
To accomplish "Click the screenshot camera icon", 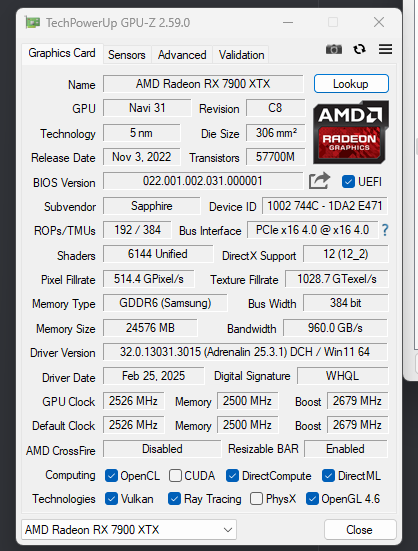I will (334, 49).
